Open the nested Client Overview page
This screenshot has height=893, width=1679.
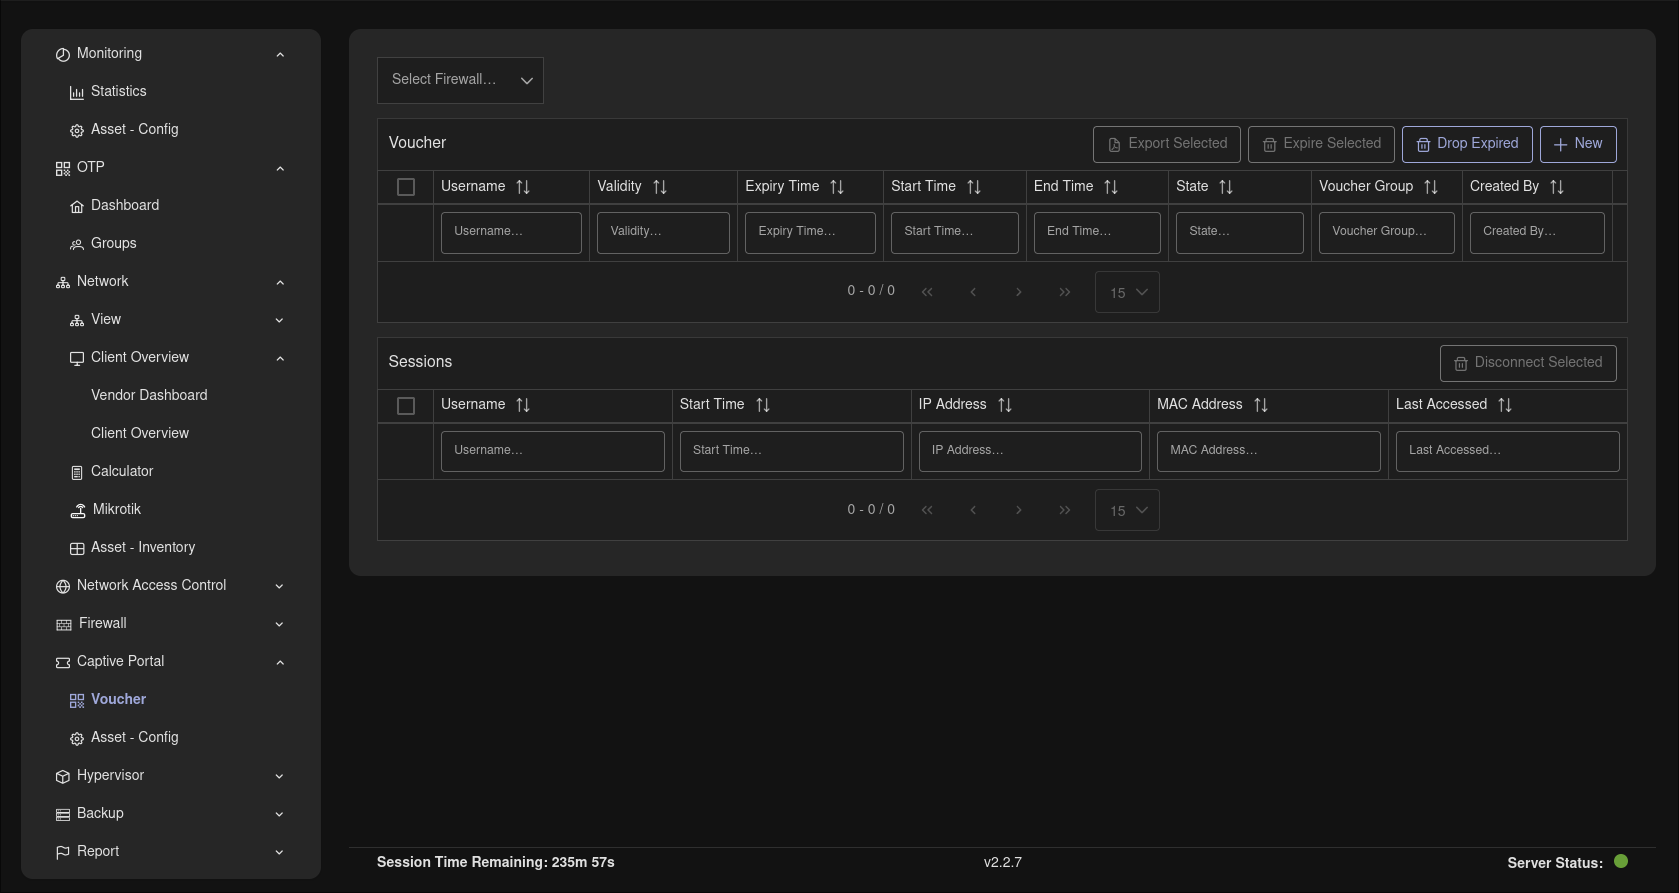tap(140, 434)
